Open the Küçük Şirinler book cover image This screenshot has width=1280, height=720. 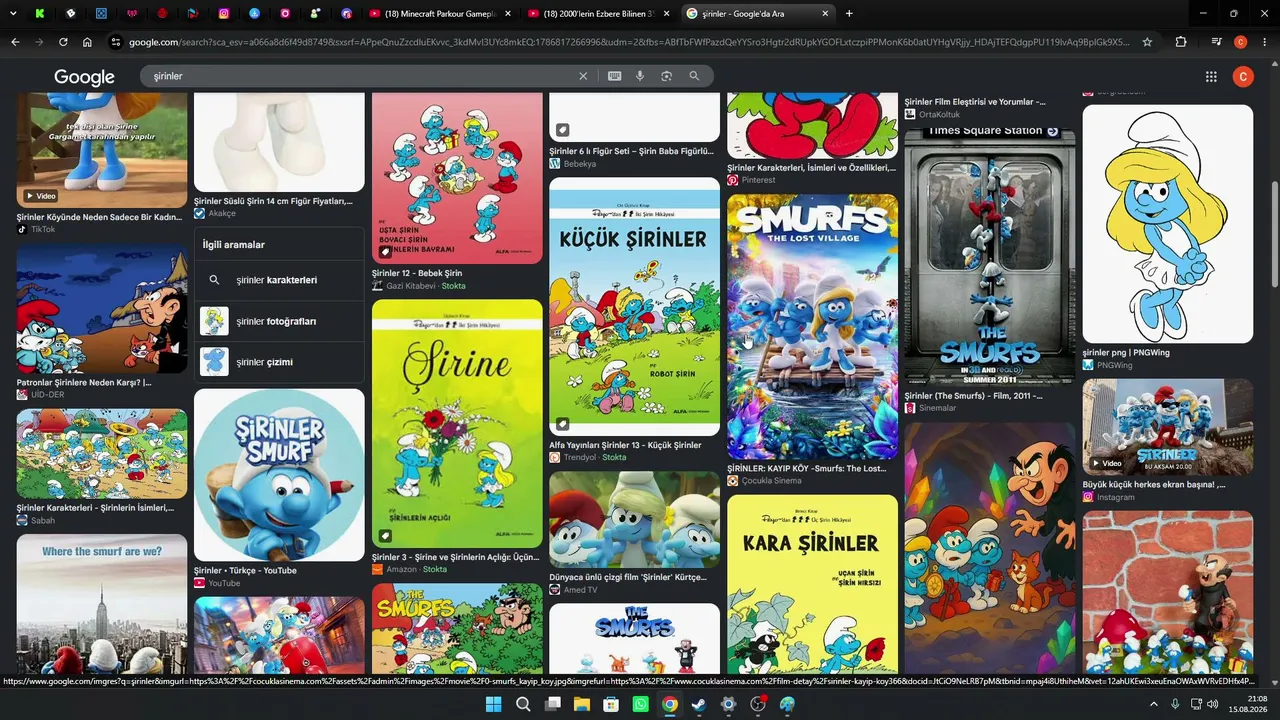coord(634,306)
